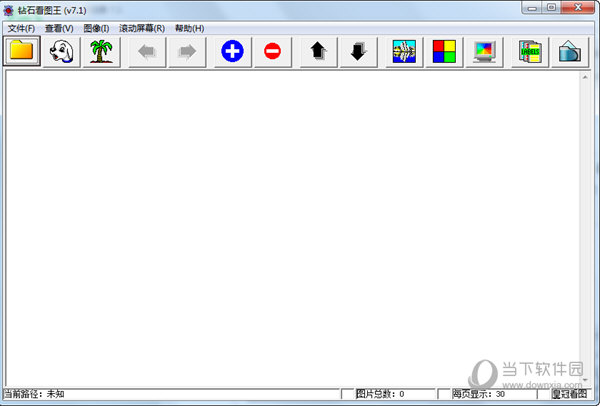This screenshot has width=600, height=406.
Task: Click the blue picture toolbar icon
Action: 405,51
